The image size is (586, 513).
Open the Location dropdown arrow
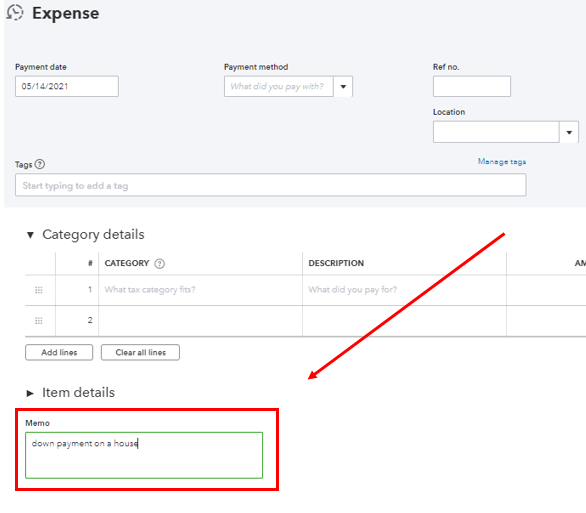tap(569, 132)
